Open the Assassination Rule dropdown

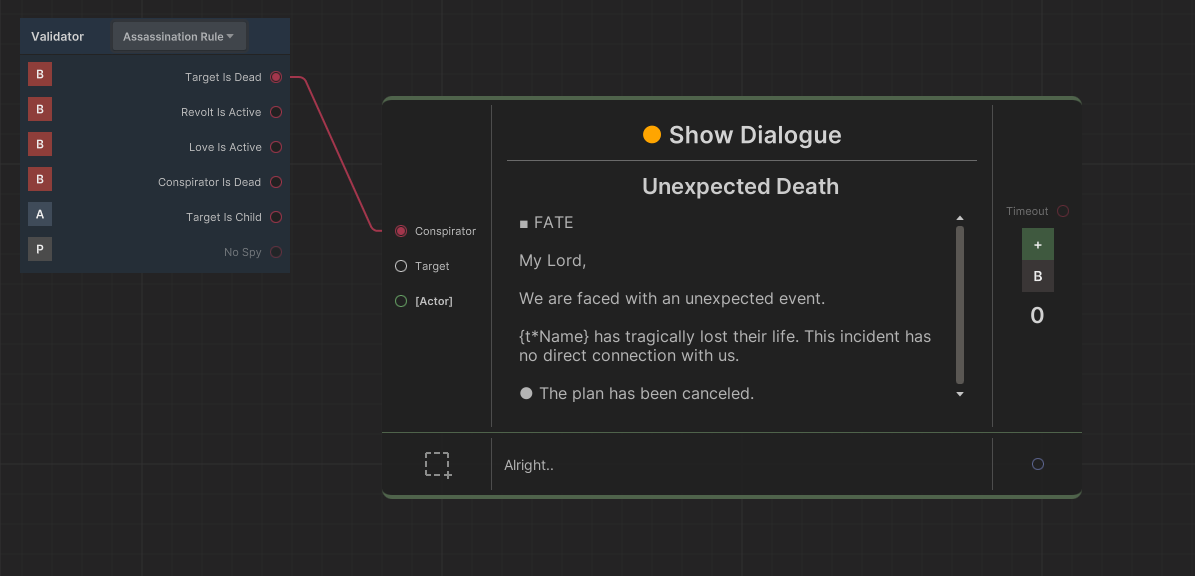tap(179, 37)
